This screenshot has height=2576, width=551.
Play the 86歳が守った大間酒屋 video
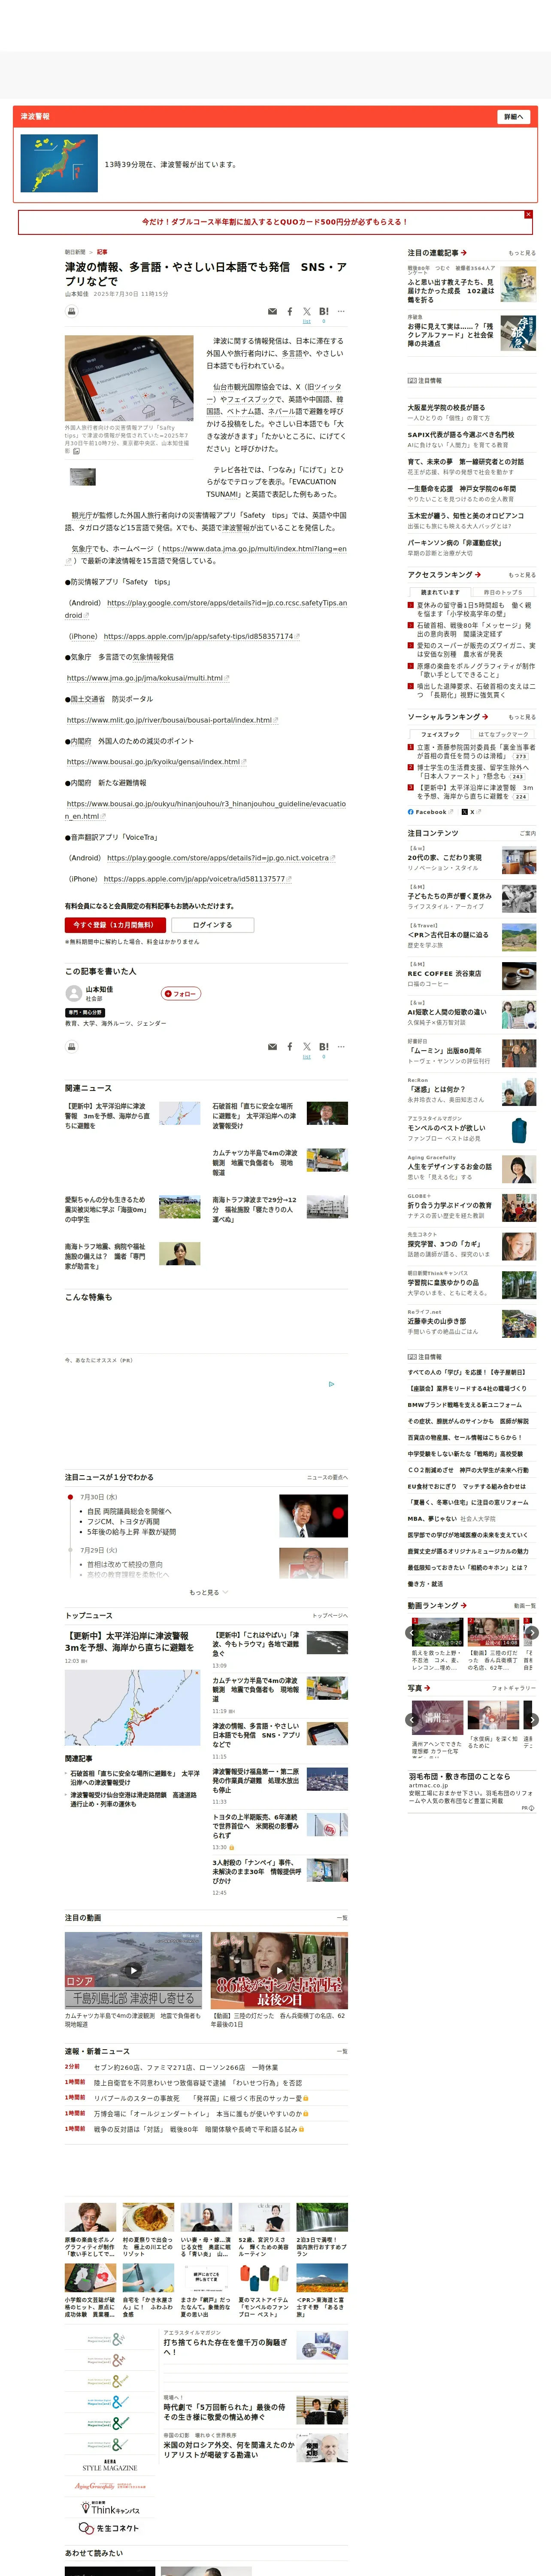click(x=279, y=1970)
